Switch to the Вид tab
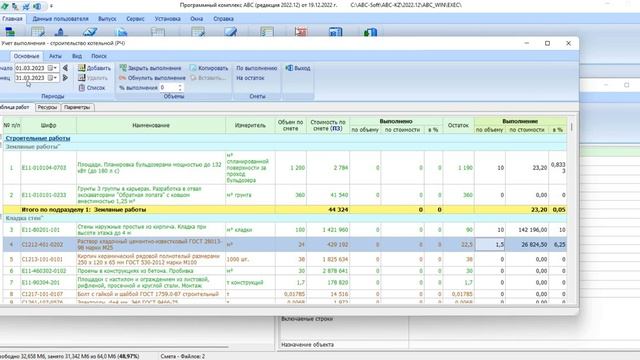Screen dimensions: 640x360 pos(77,56)
